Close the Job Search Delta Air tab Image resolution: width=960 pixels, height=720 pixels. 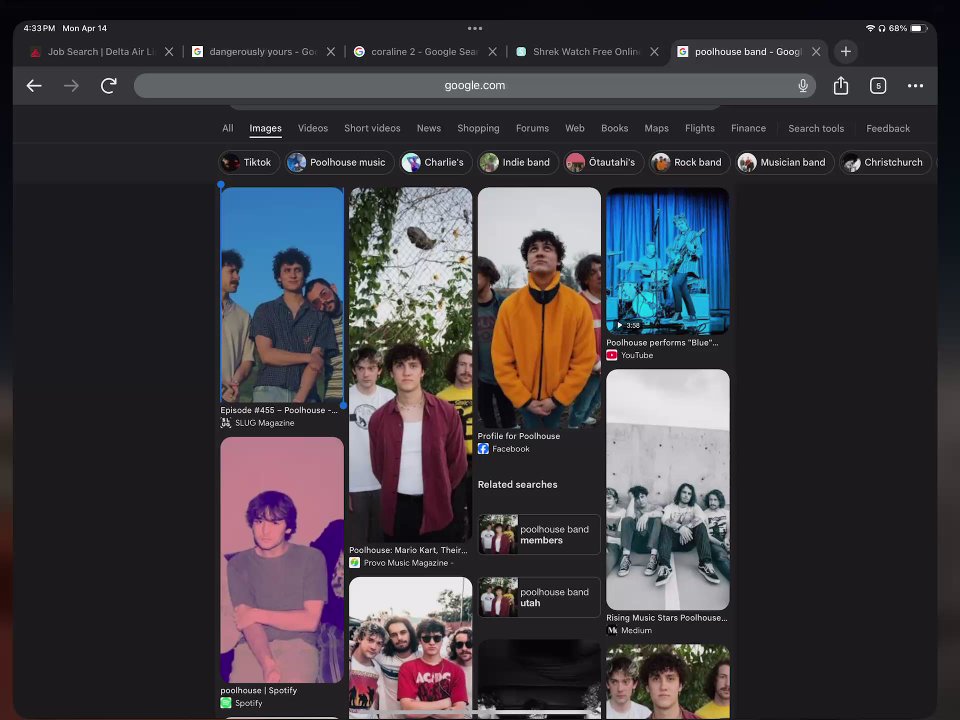(169, 51)
